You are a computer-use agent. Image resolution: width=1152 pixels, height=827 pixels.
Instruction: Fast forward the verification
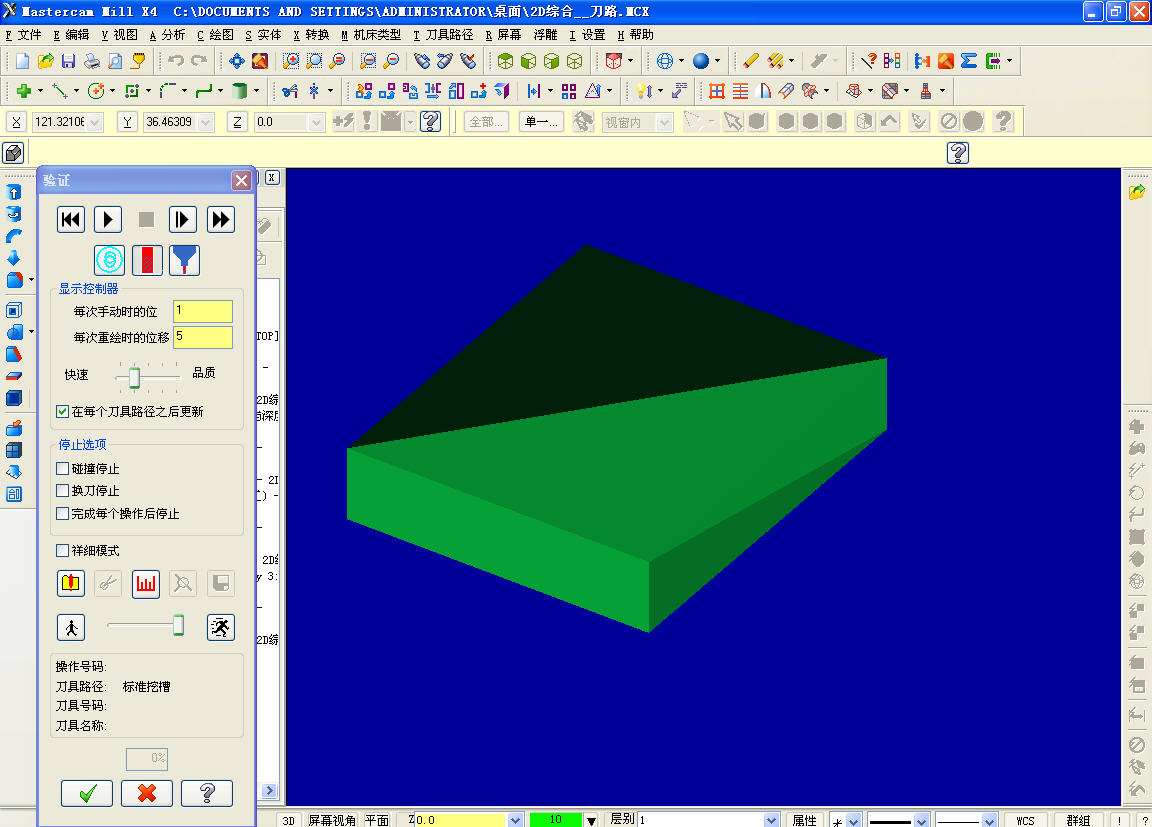pyautogui.click(x=220, y=220)
